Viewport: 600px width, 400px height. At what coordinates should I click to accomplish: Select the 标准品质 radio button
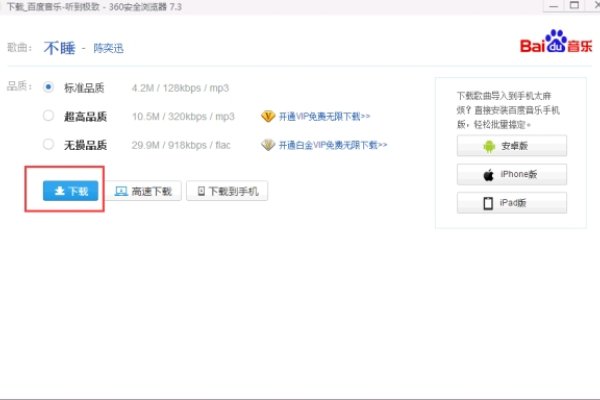(48, 87)
